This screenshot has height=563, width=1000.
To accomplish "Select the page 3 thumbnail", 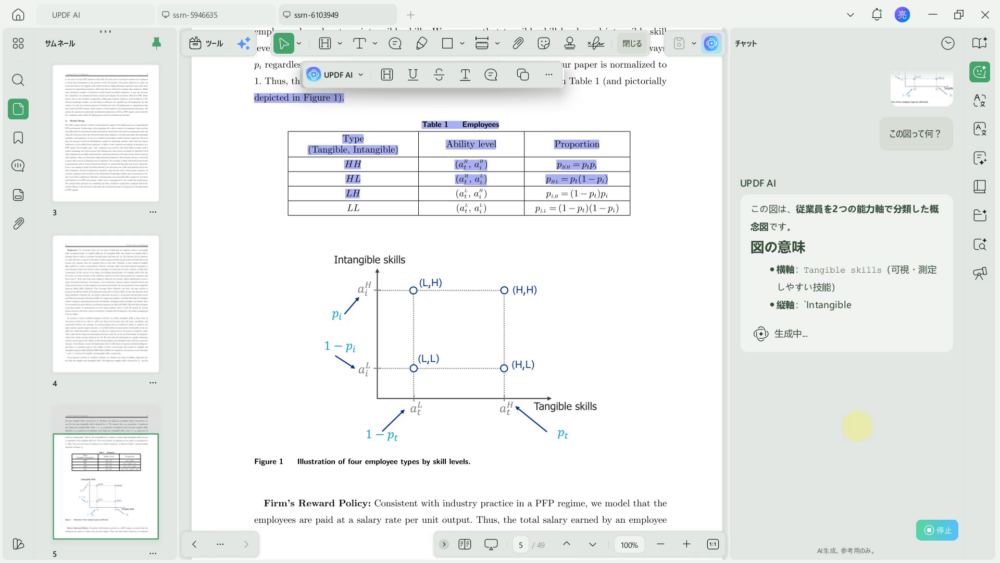I will 106,133.
